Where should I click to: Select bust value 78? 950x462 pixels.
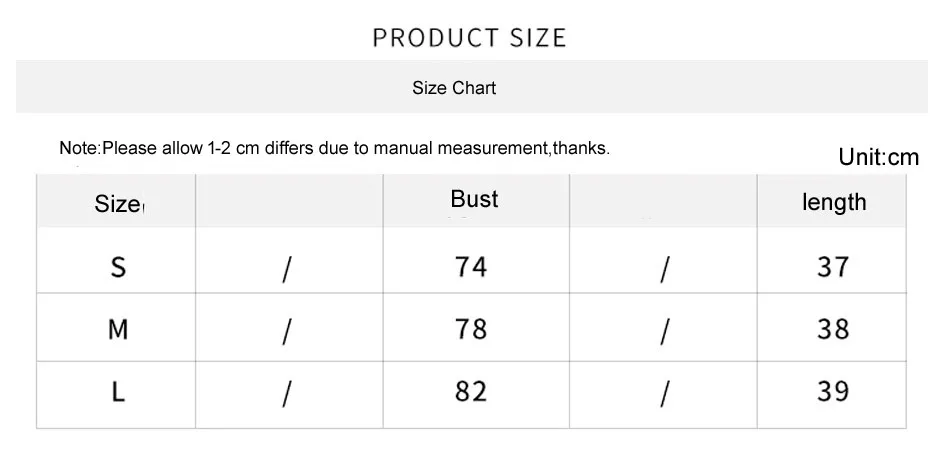tap(471, 329)
